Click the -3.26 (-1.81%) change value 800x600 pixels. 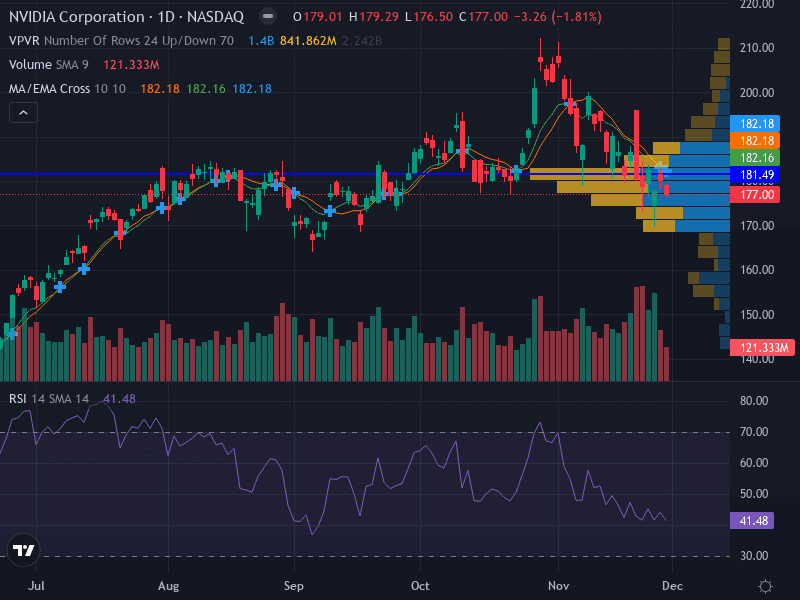pyautogui.click(x=558, y=17)
